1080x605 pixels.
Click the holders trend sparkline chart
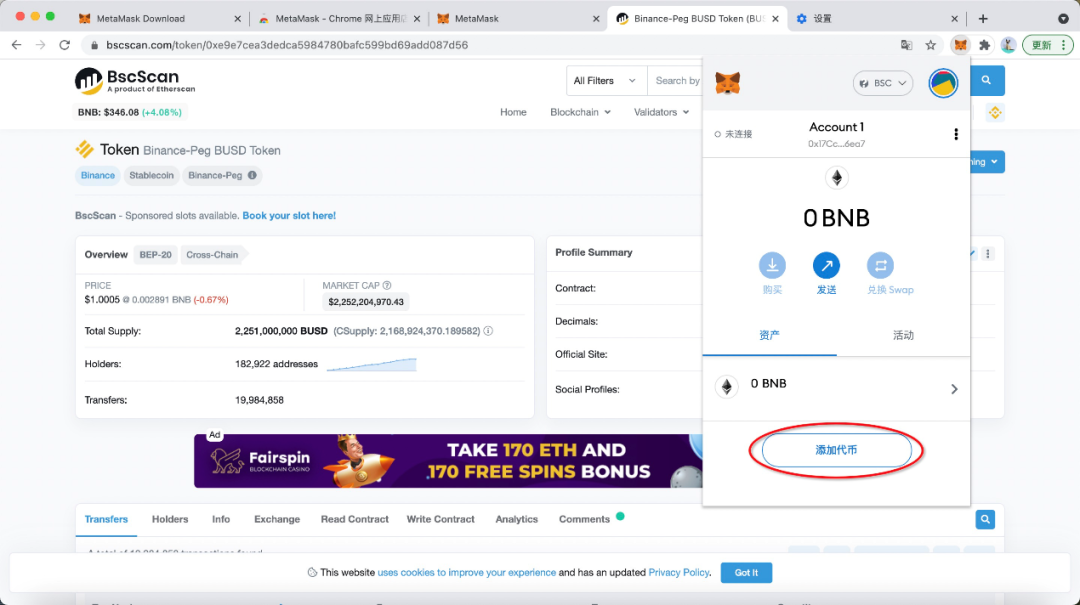(371, 364)
